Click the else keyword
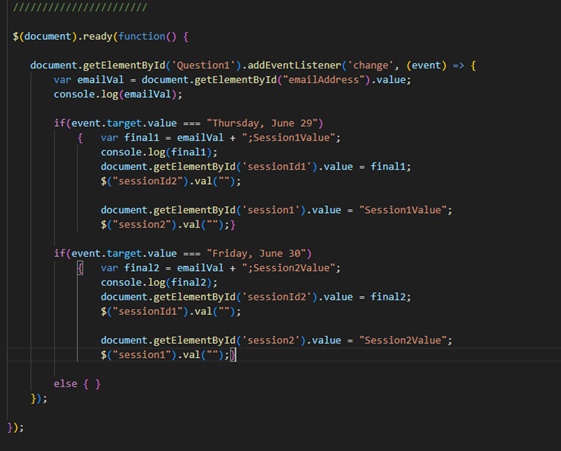The width and height of the screenshot is (561, 451). click(65, 384)
